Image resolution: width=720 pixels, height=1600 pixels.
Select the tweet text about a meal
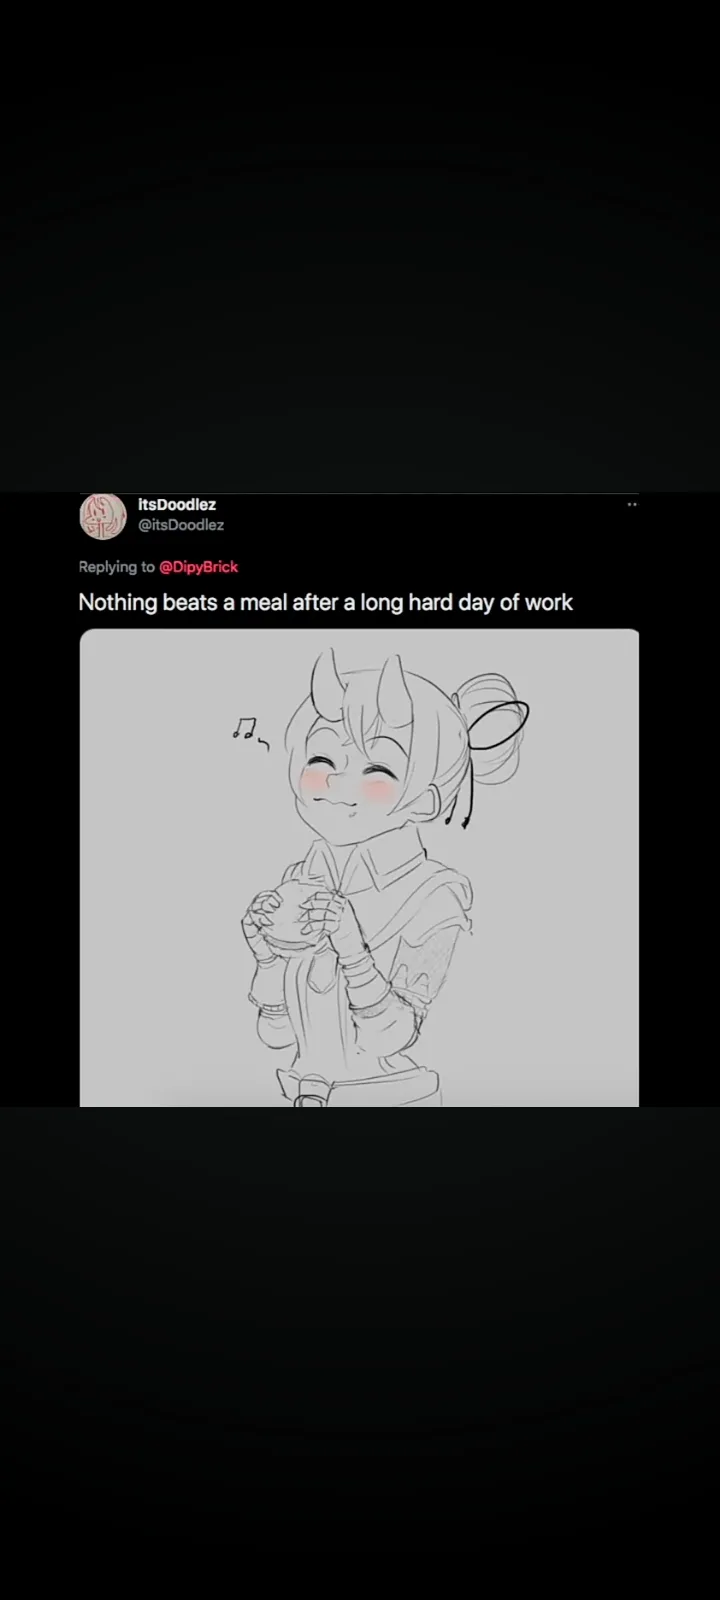point(326,602)
